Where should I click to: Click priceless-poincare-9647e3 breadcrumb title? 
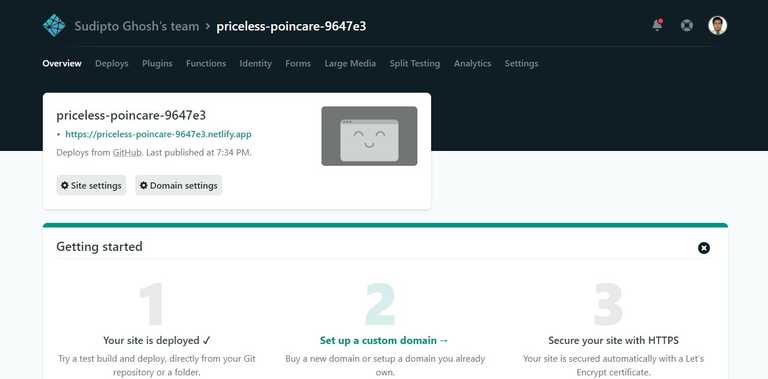pos(291,26)
